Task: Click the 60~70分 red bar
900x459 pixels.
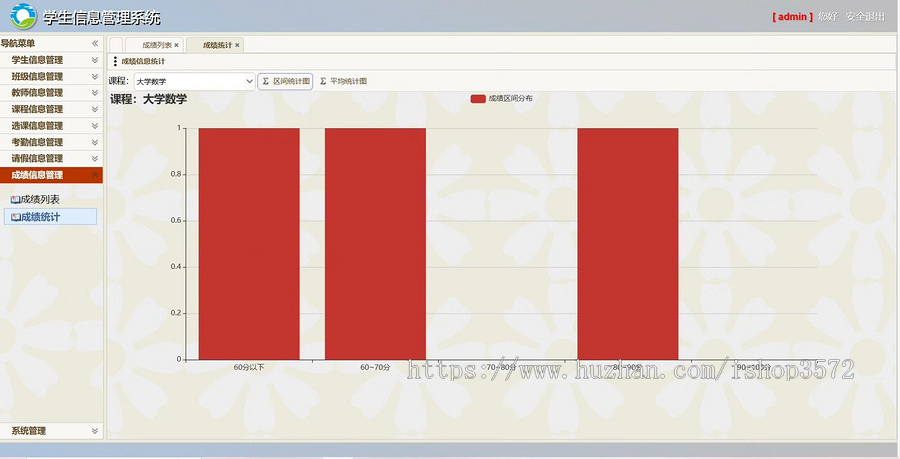Action: (375, 244)
